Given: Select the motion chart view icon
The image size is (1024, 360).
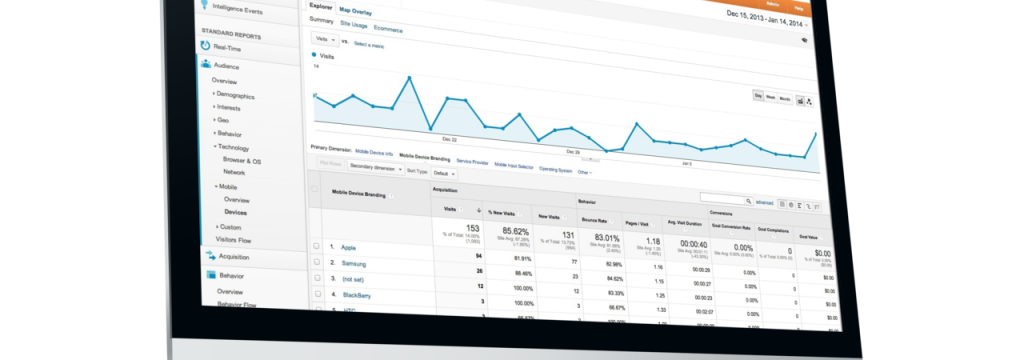Looking at the screenshot, I should tap(809, 101).
